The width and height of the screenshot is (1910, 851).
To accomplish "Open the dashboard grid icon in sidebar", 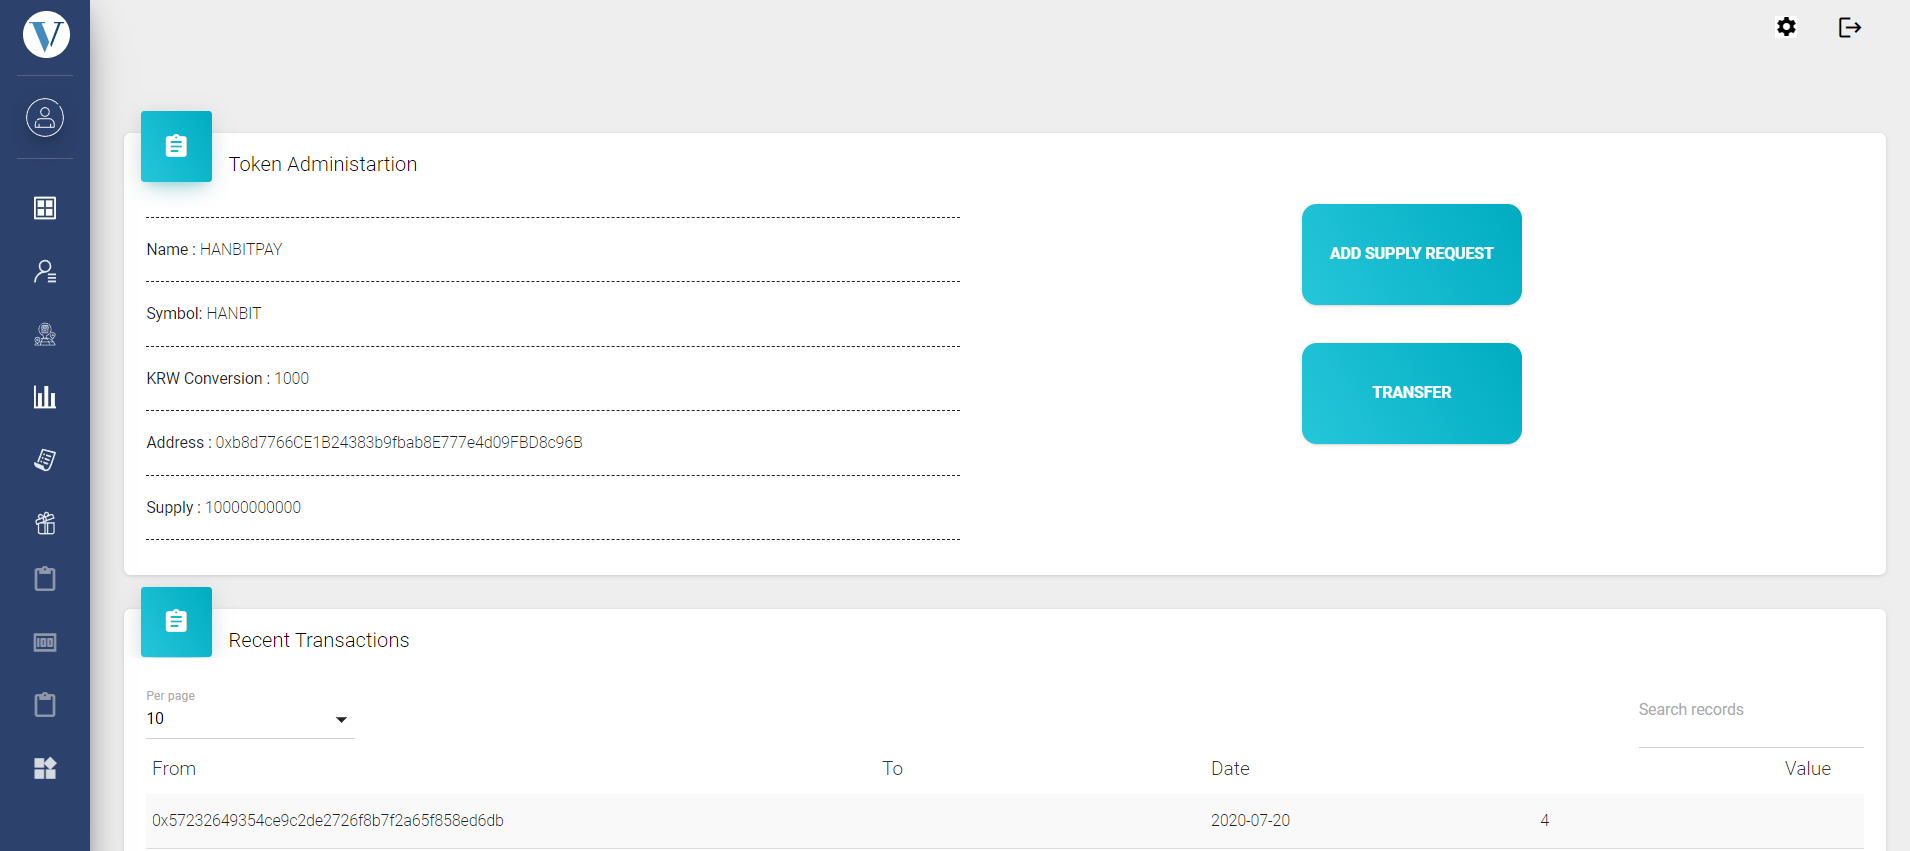I will pos(45,208).
